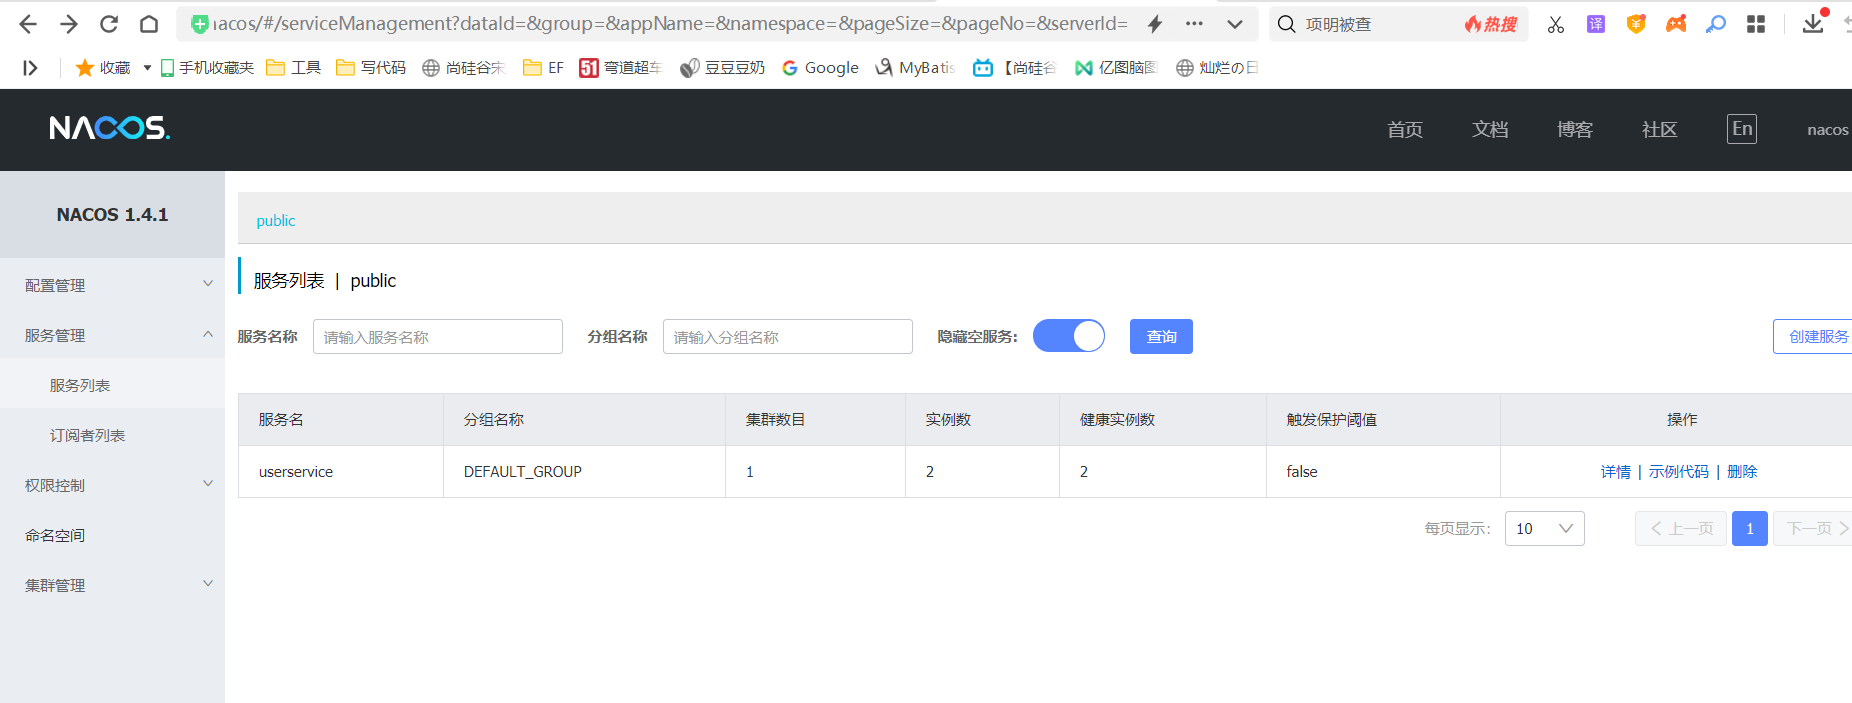Click the 下一页 pagination button
1852x703 pixels.
(x=1813, y=528)
